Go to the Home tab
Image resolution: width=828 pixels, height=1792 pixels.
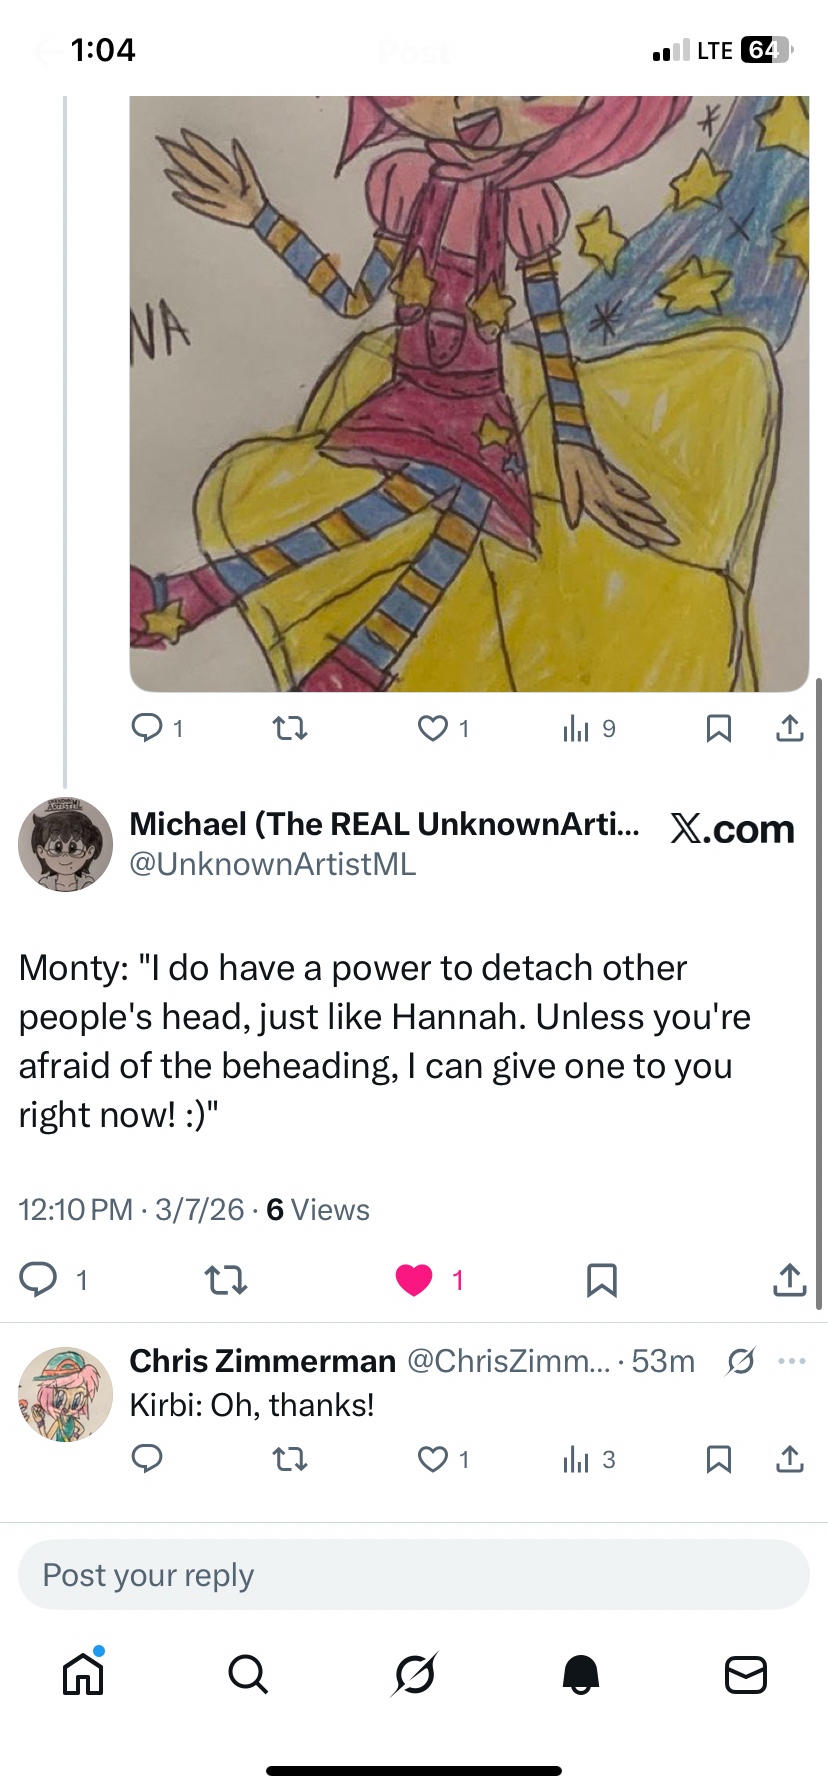83,1673
